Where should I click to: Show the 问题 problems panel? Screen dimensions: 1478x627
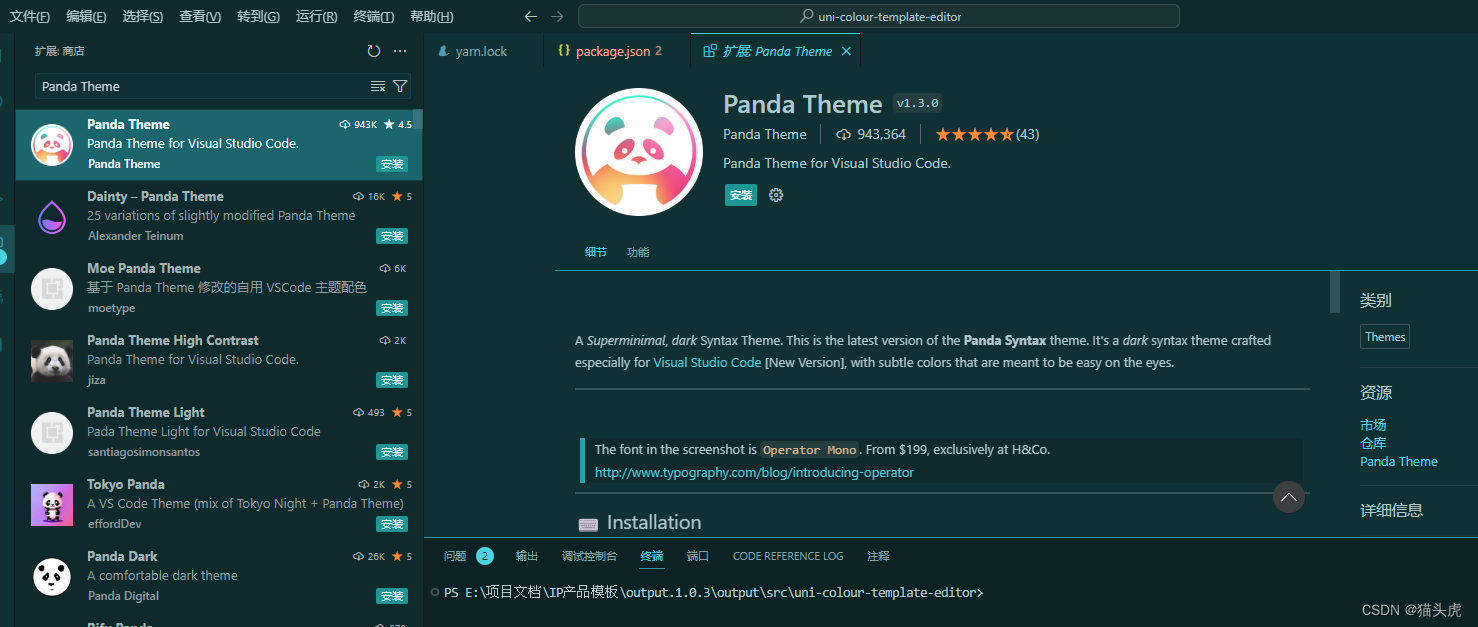coord(455,556)
